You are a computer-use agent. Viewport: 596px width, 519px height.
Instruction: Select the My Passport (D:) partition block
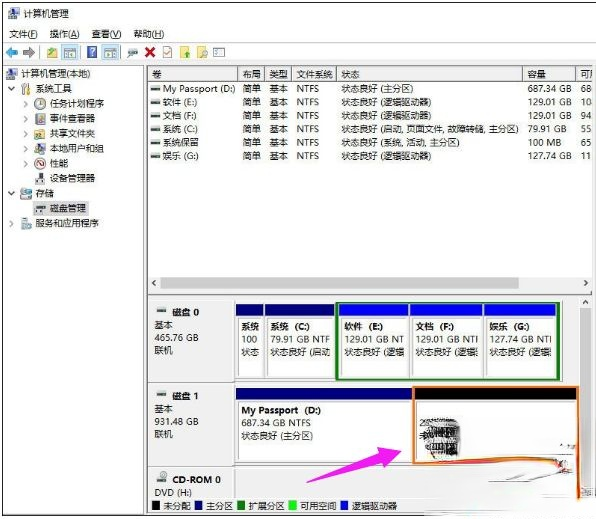tap(324, 424)
